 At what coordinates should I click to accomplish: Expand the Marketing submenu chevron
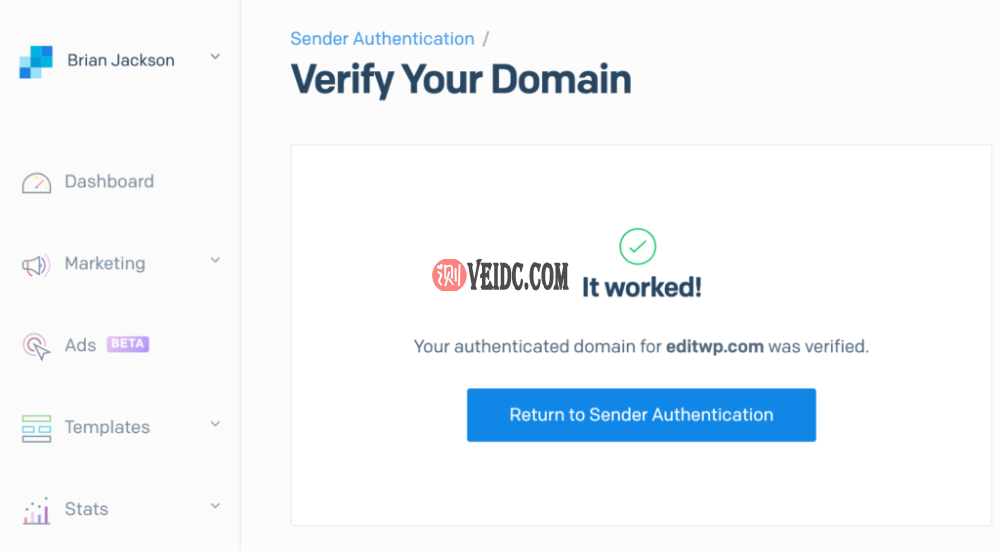215,261
